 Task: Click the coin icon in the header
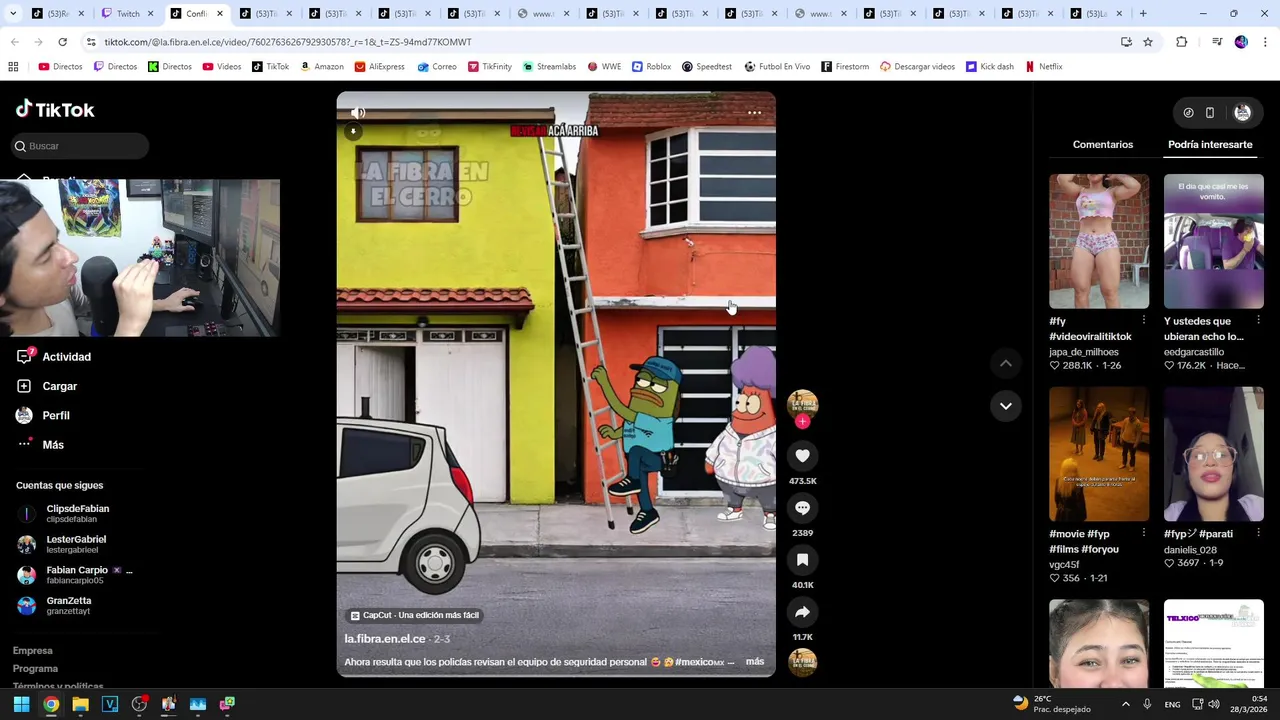[x=1188, y=113]
